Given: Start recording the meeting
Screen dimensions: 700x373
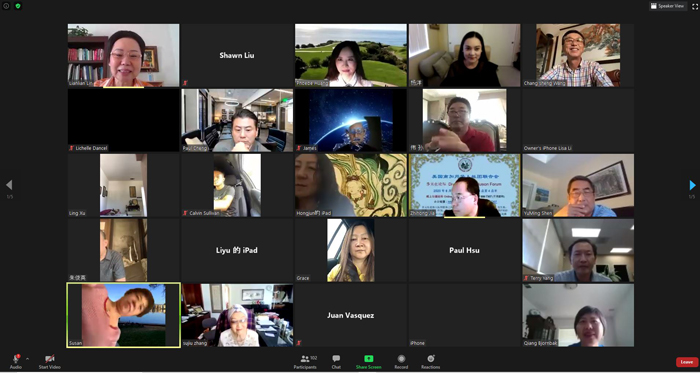Looking at the screenshot, I should [401, 361].
